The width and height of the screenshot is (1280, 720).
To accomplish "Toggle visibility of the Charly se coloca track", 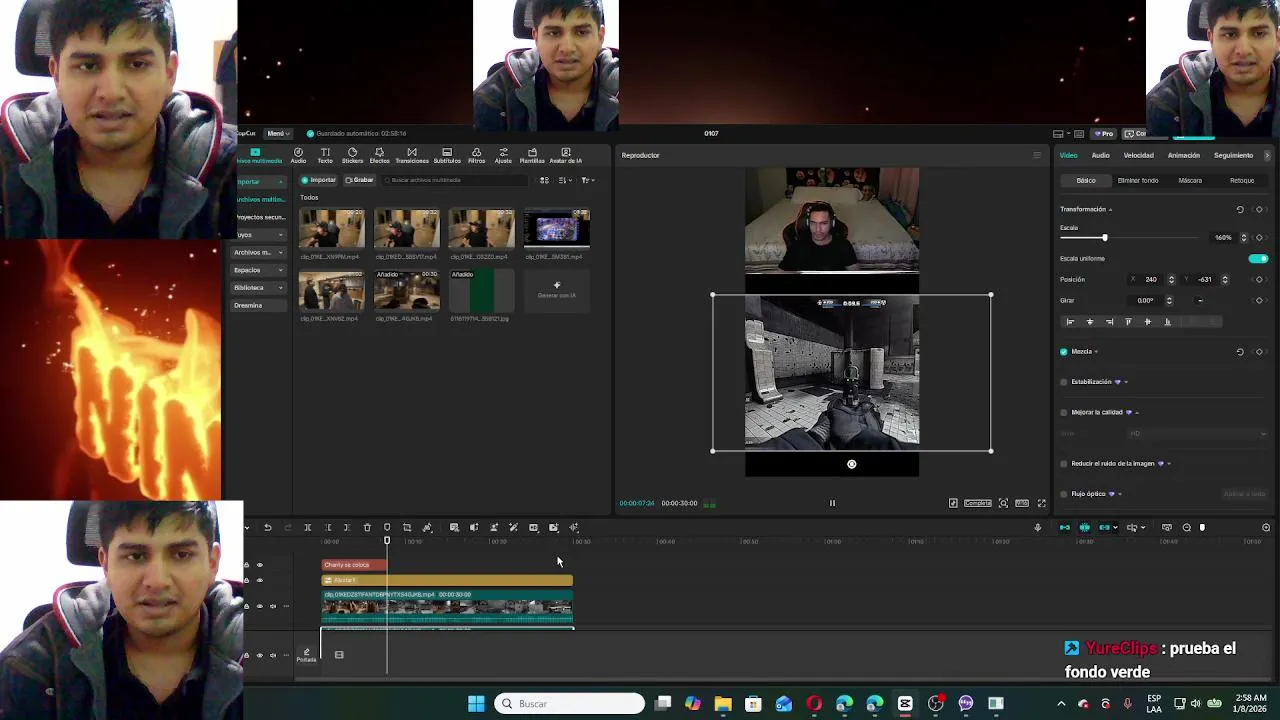I will pyautogui.click(x=260, y=565).
